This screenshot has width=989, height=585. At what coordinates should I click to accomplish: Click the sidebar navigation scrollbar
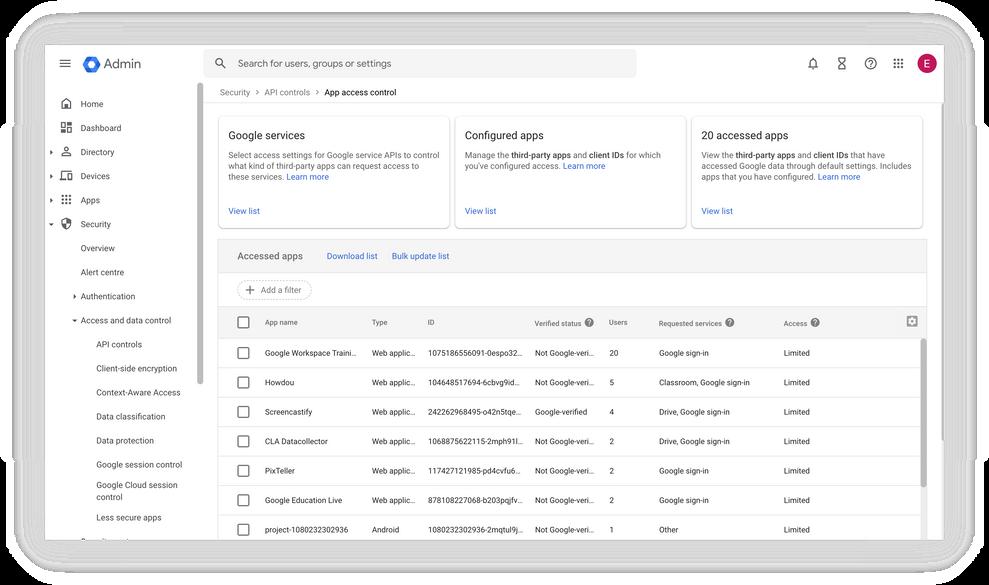200,233
